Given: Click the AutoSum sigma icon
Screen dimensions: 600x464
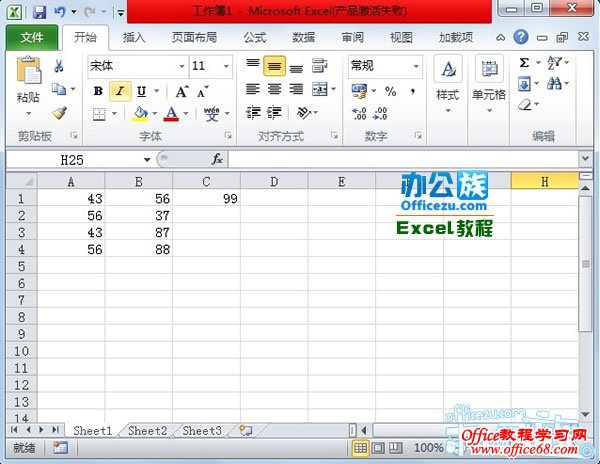Looking at the screenshot, I should point(524,62).
